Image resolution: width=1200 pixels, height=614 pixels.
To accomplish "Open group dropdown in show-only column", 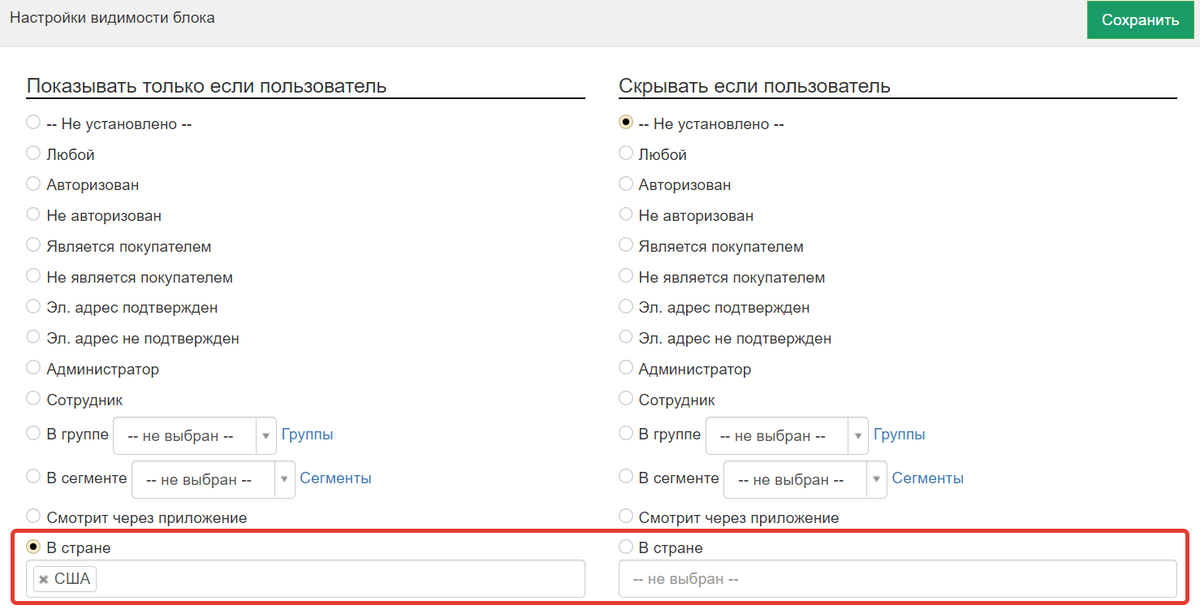I will pyautogui.click(x=194, y=436).
